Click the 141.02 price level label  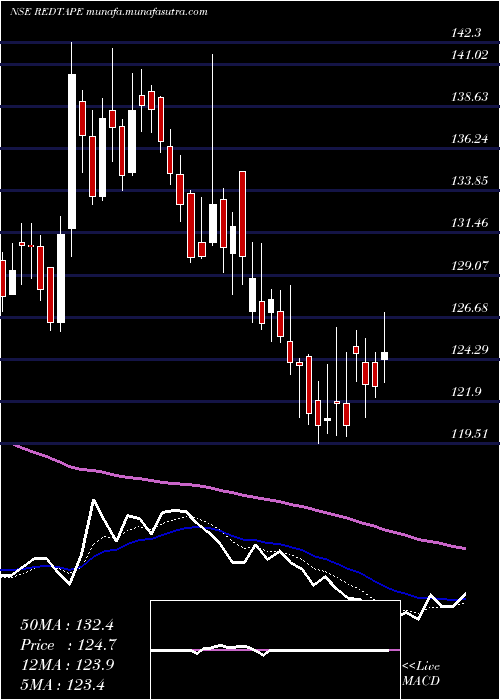tap(472, 55)
